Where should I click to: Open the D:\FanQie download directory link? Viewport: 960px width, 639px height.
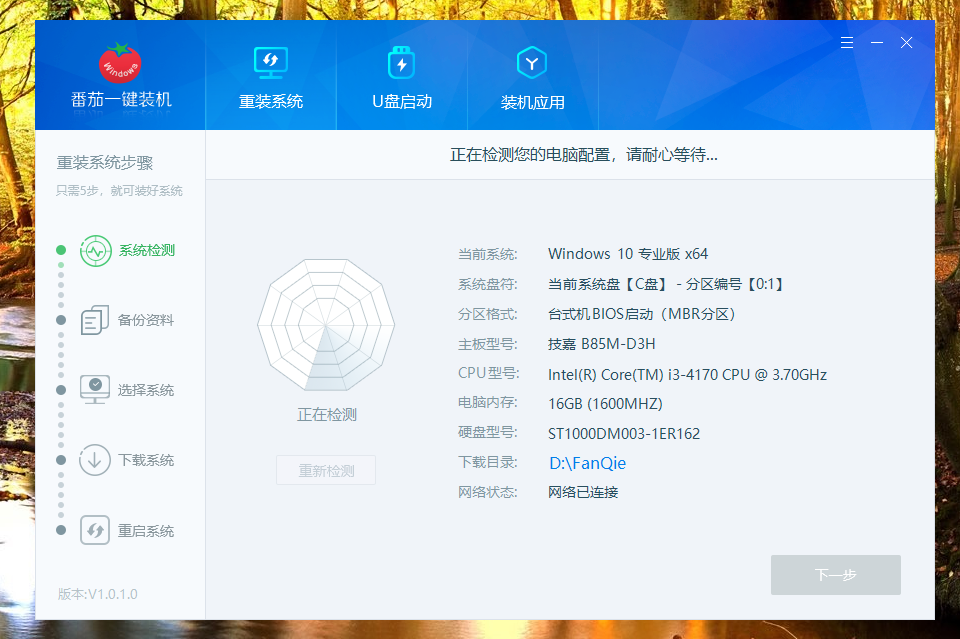(587, 463)
